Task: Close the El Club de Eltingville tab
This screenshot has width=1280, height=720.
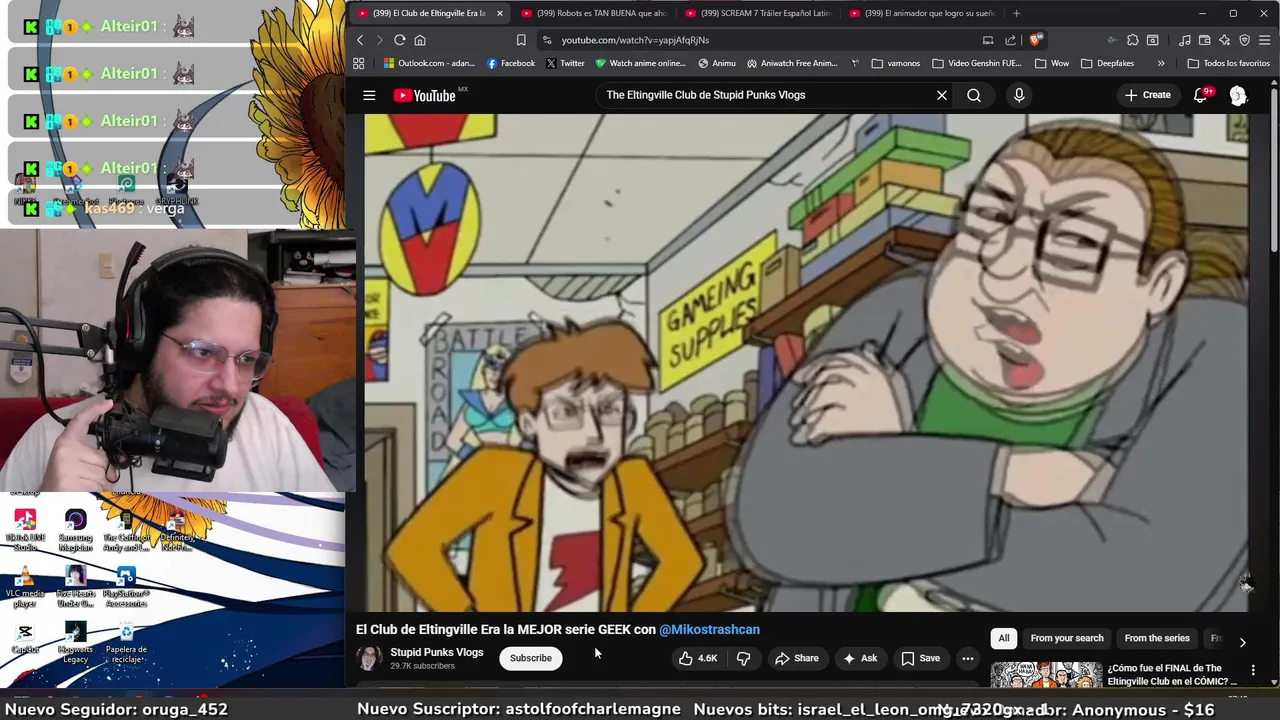Action: coord(499,13)
